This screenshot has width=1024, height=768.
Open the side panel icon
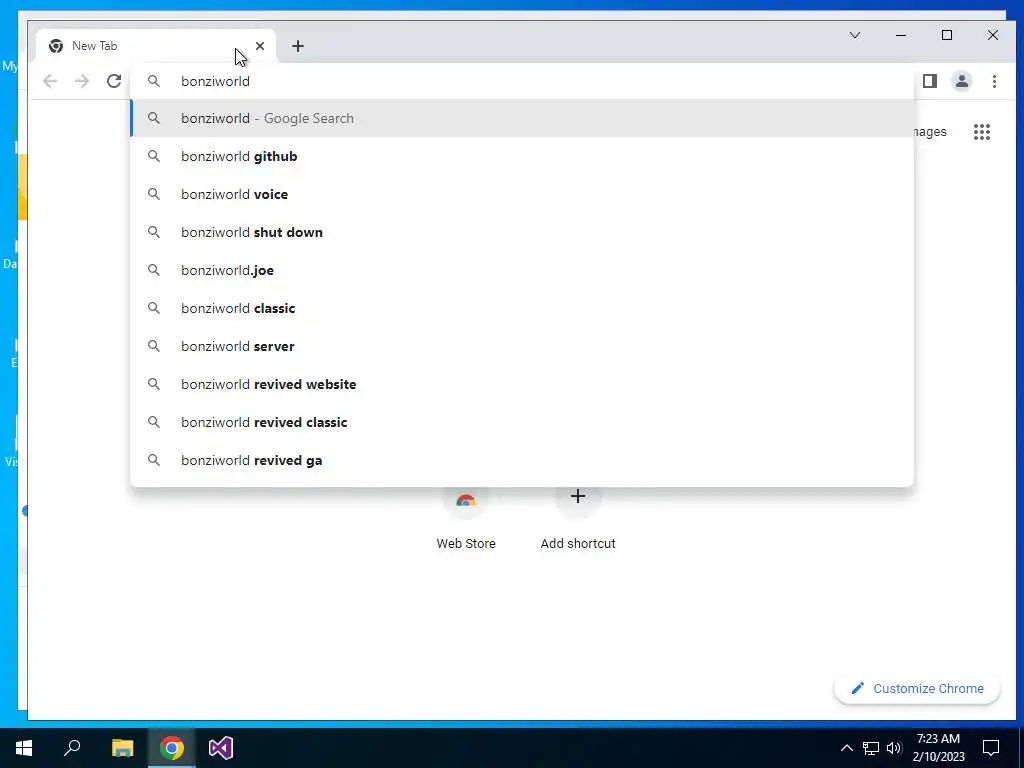[930, 81]
